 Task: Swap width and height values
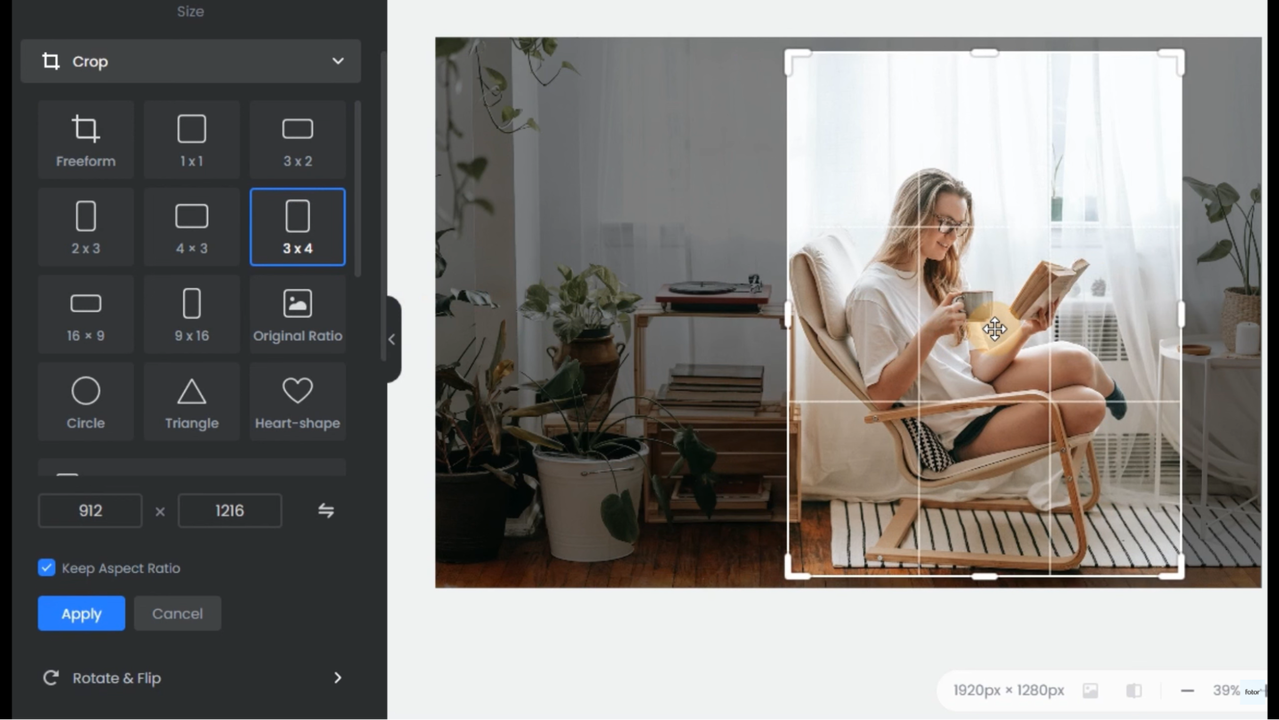click(326, 510)
